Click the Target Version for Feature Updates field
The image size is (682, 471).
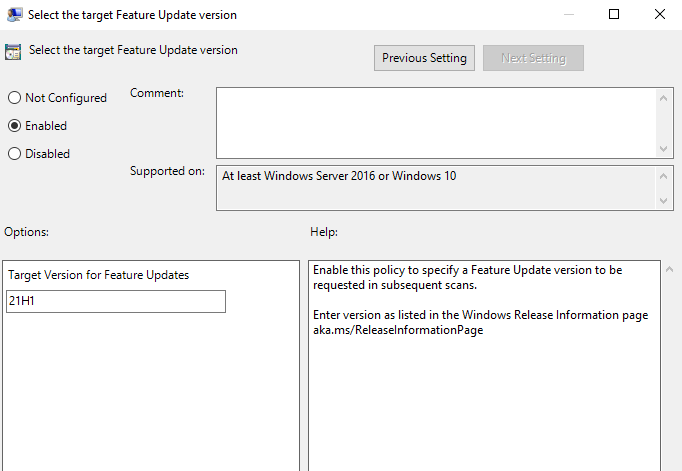point(116,301)
